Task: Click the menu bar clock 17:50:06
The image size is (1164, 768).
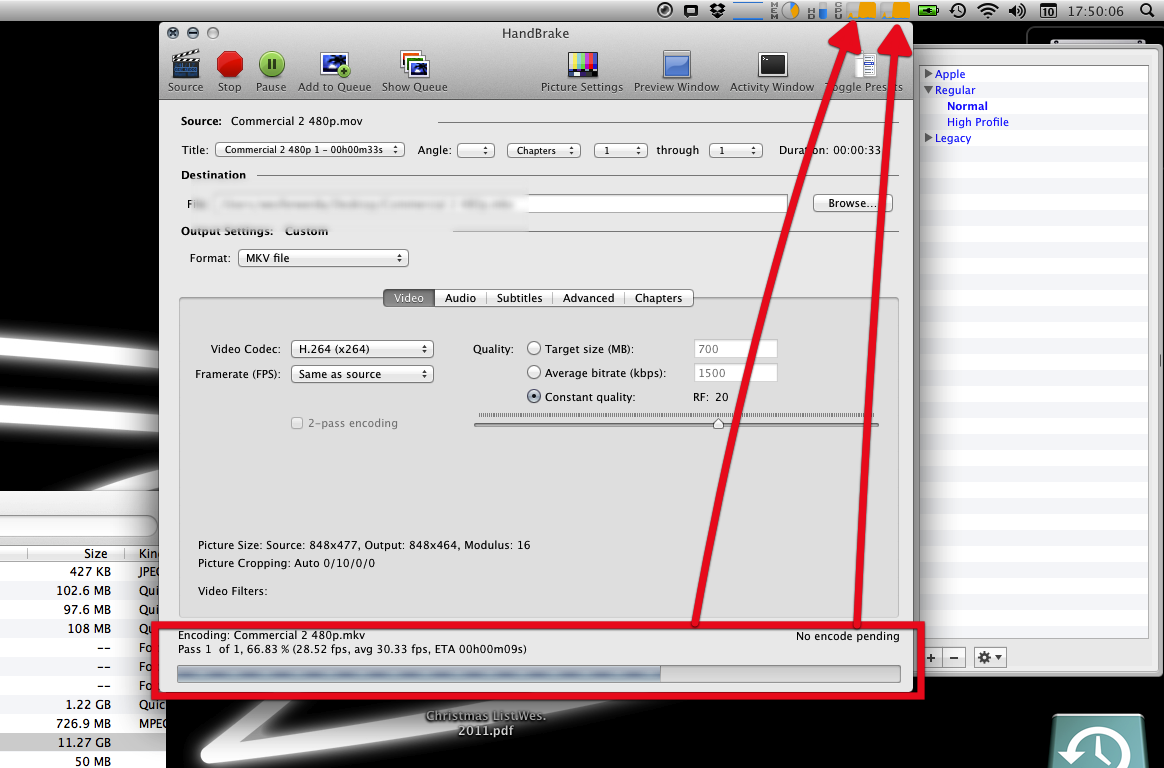Action: click(x=1096, y=10)
